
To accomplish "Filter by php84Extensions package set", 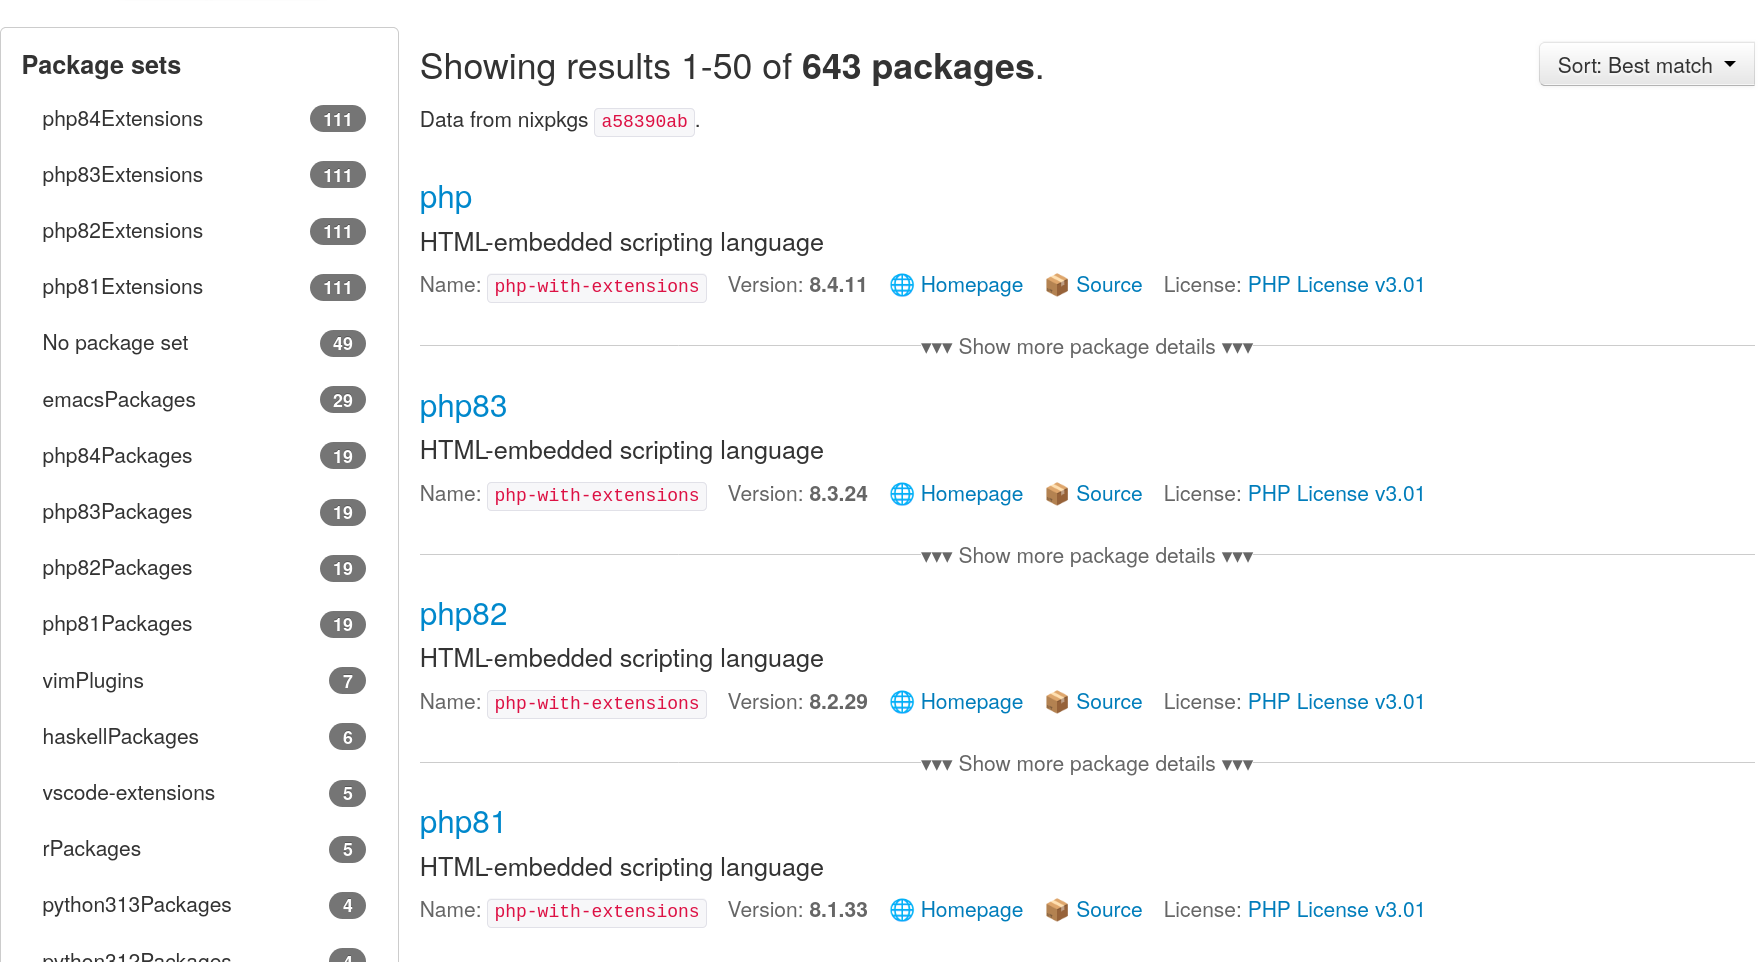I will point(122,119).
